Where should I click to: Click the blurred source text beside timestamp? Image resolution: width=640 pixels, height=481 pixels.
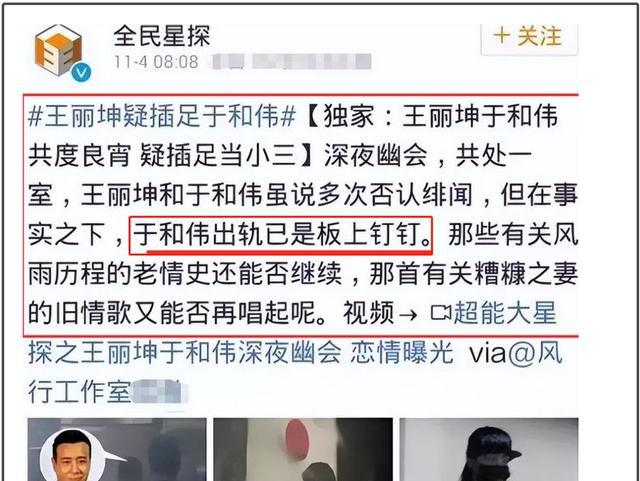[x=291, y=62]
